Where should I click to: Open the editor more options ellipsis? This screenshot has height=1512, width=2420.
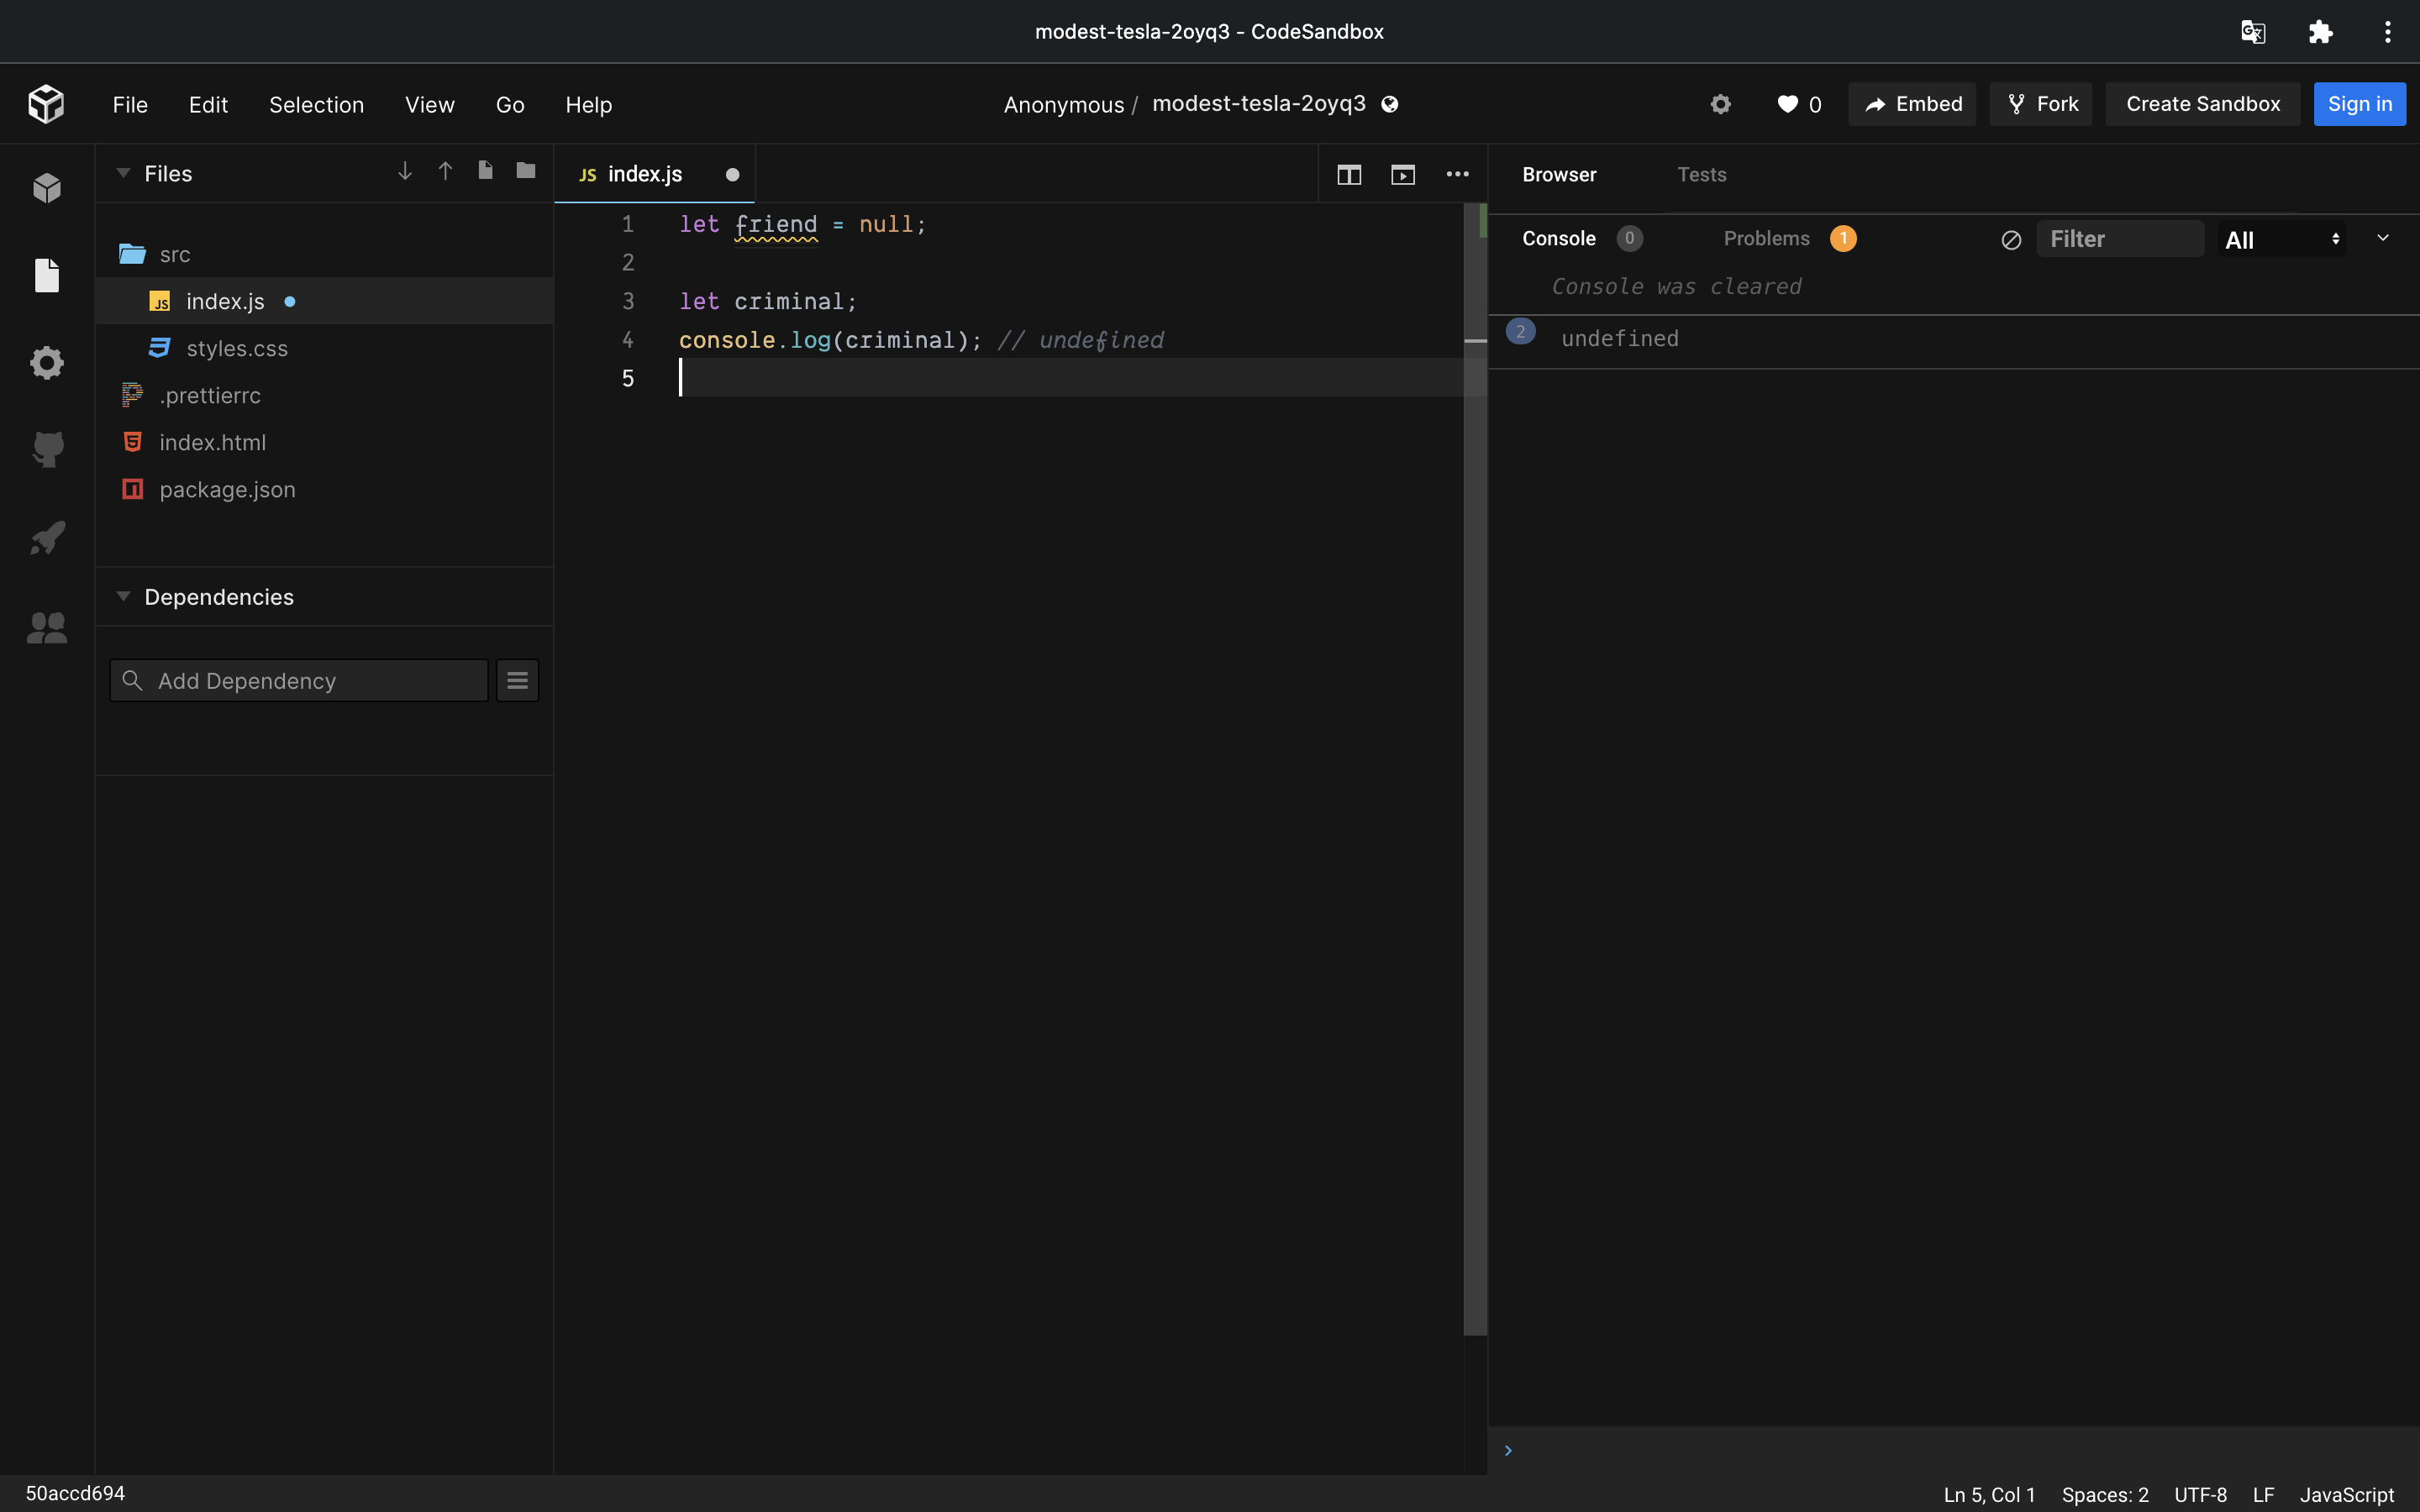pyautogui.click(x=1457, y=174)
